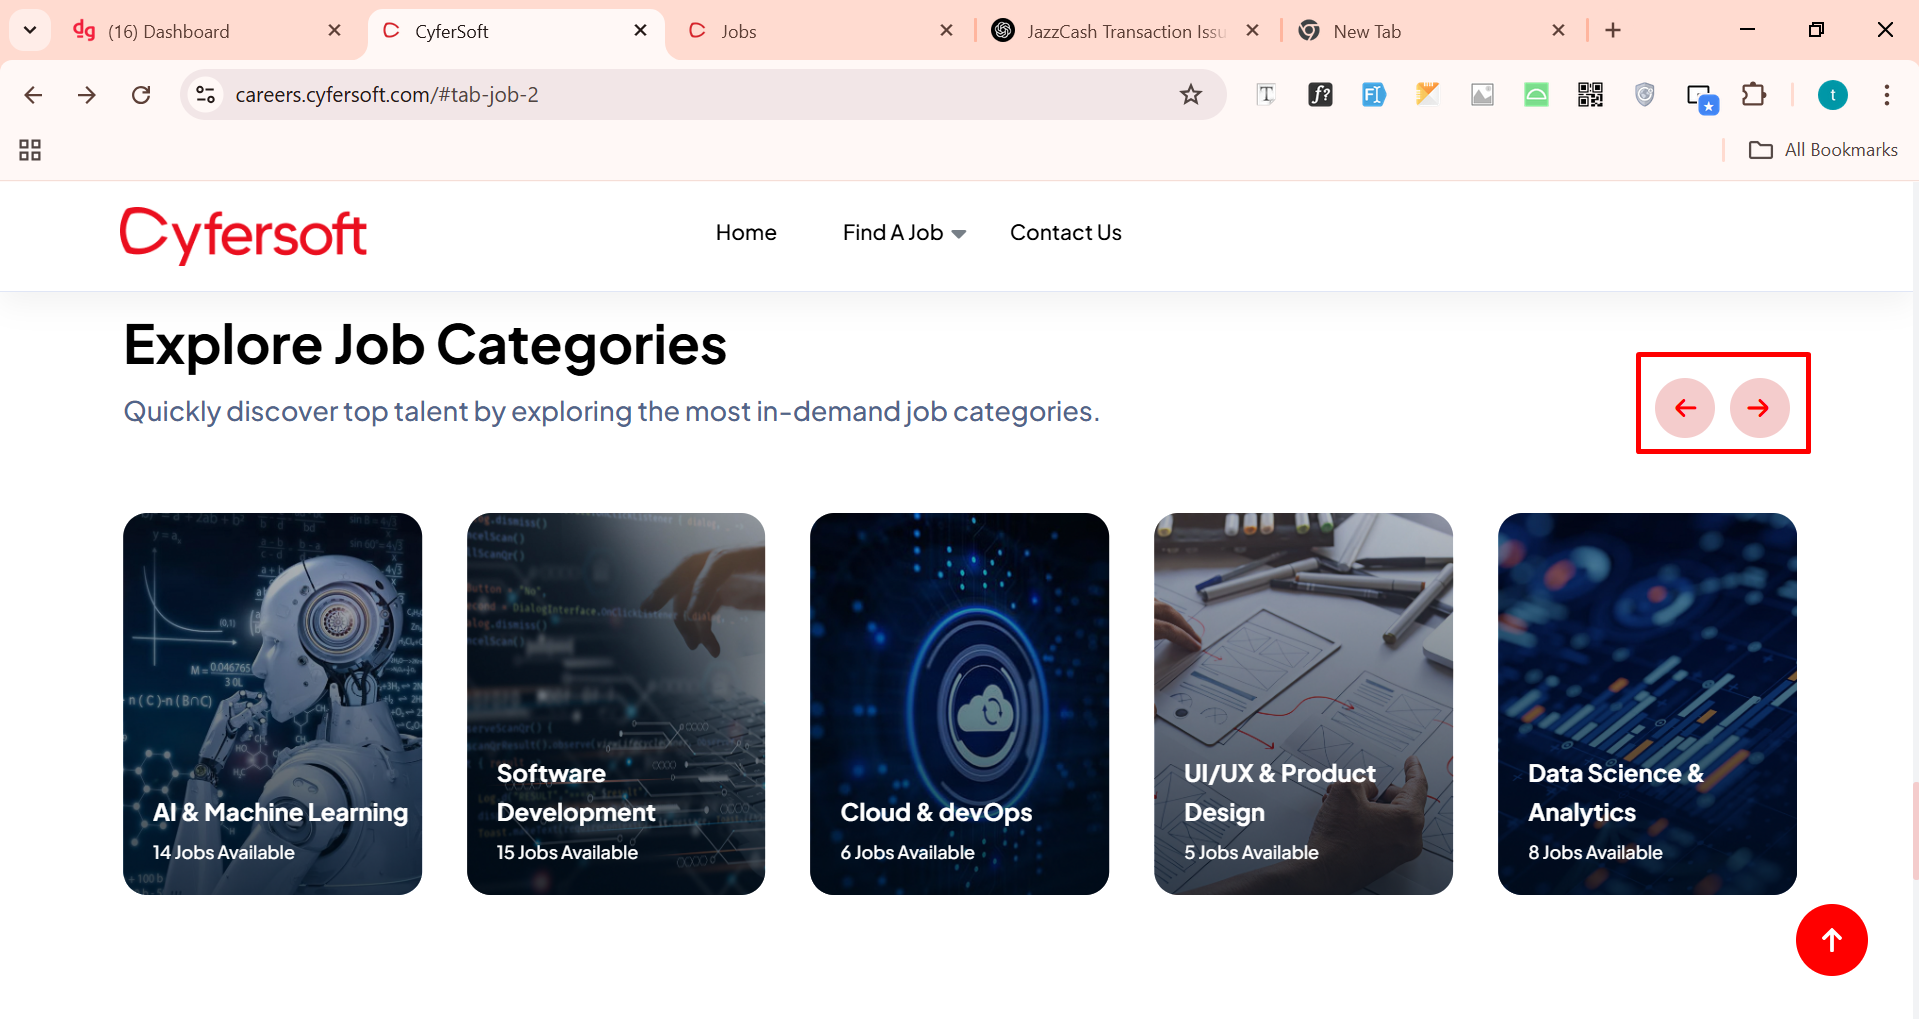
Task: Click the red scroll-to-top arrow button
Action: (1831, 940)
